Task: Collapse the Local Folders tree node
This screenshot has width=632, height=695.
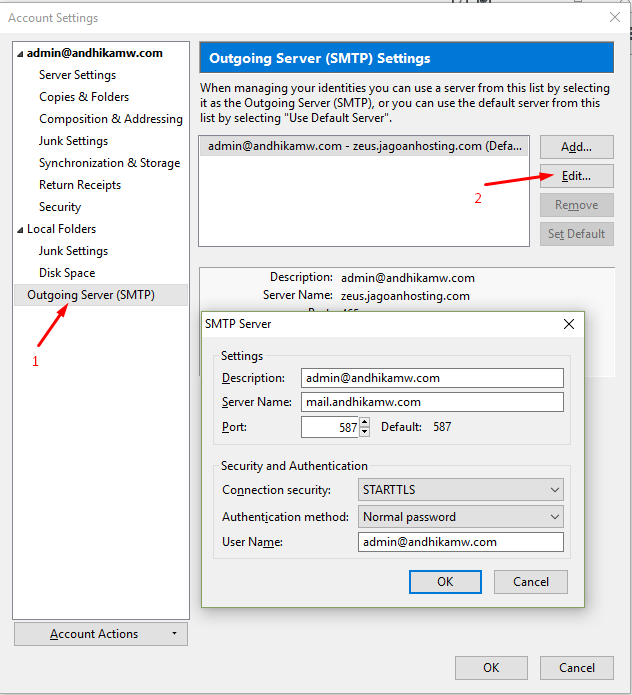Action: coord(20,230)
